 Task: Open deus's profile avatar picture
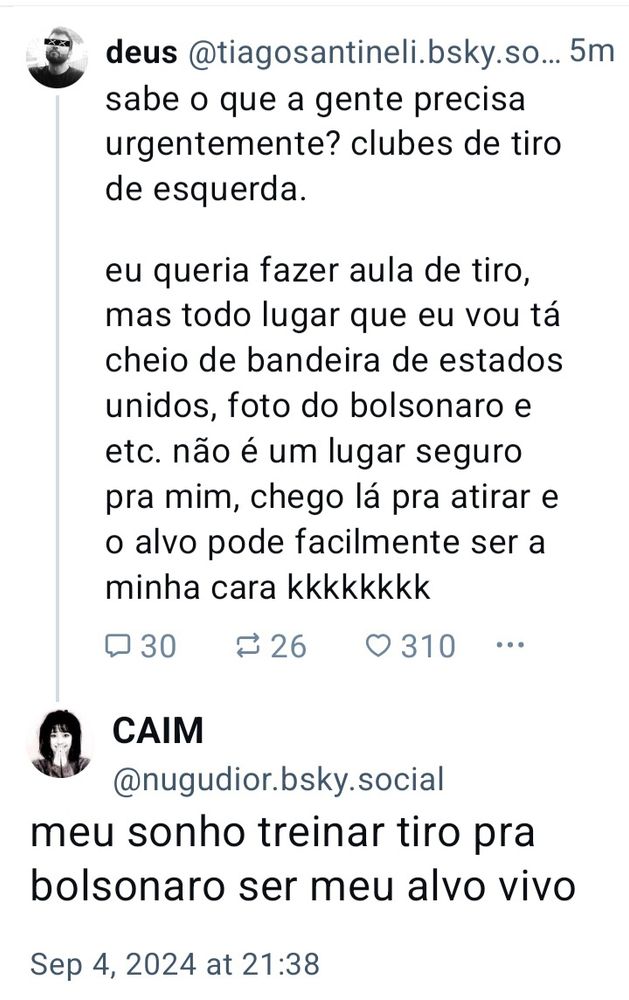click(57, 57)
